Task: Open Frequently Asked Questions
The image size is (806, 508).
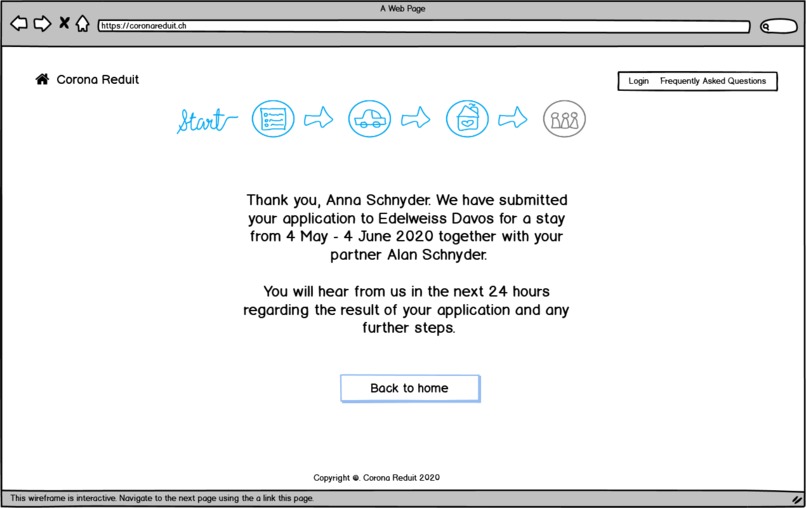Action: [x=713, y=81]
